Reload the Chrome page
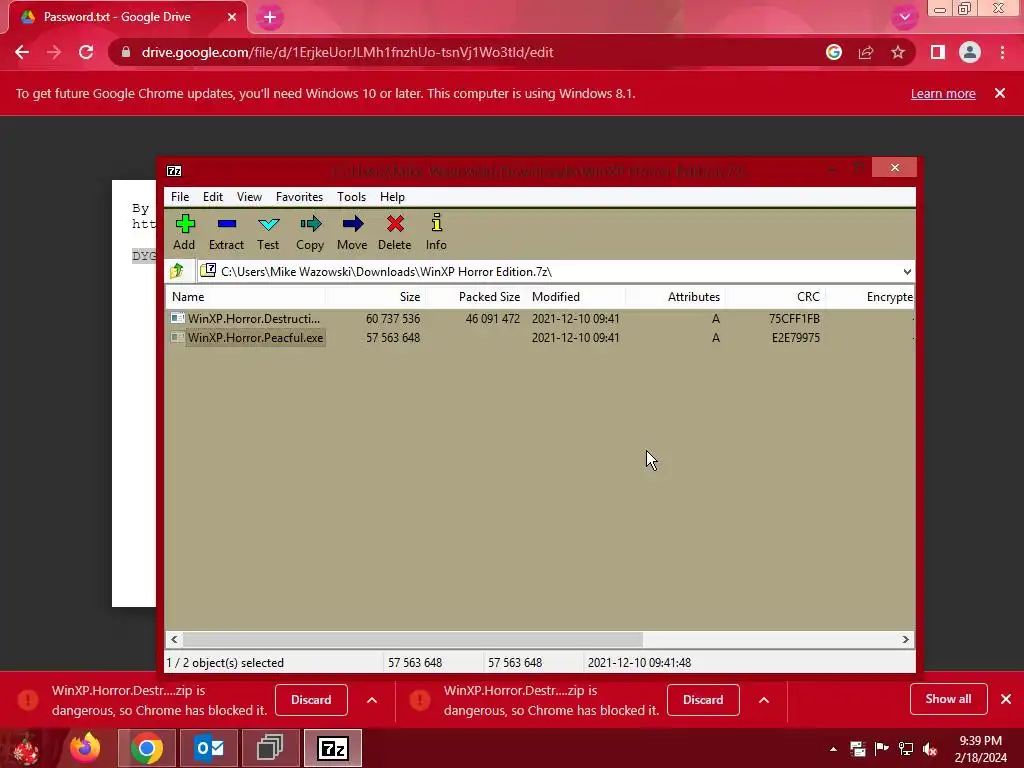Screen dimensions: 1024x768 86,52
